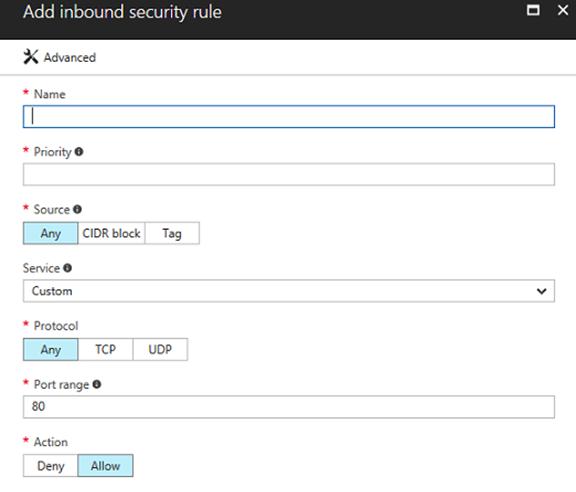576x492 pixels.
Task: Show Service info tooltip icon
Action: 67,268
